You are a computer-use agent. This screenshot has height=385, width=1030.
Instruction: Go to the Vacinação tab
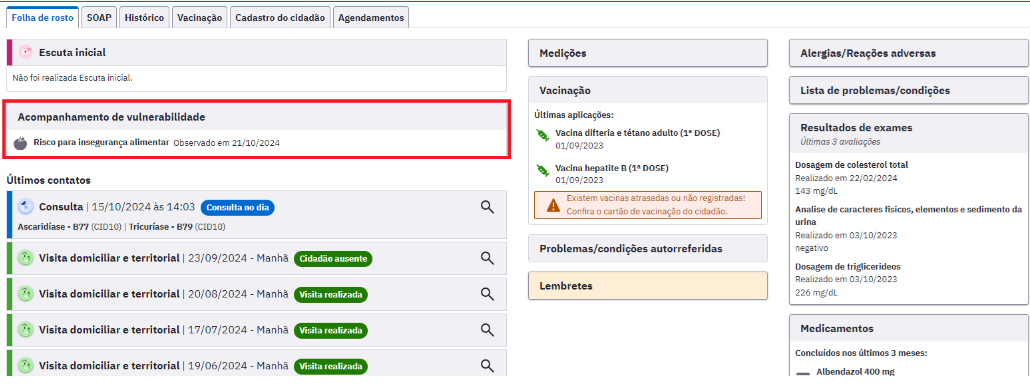(x=200, y=18)
